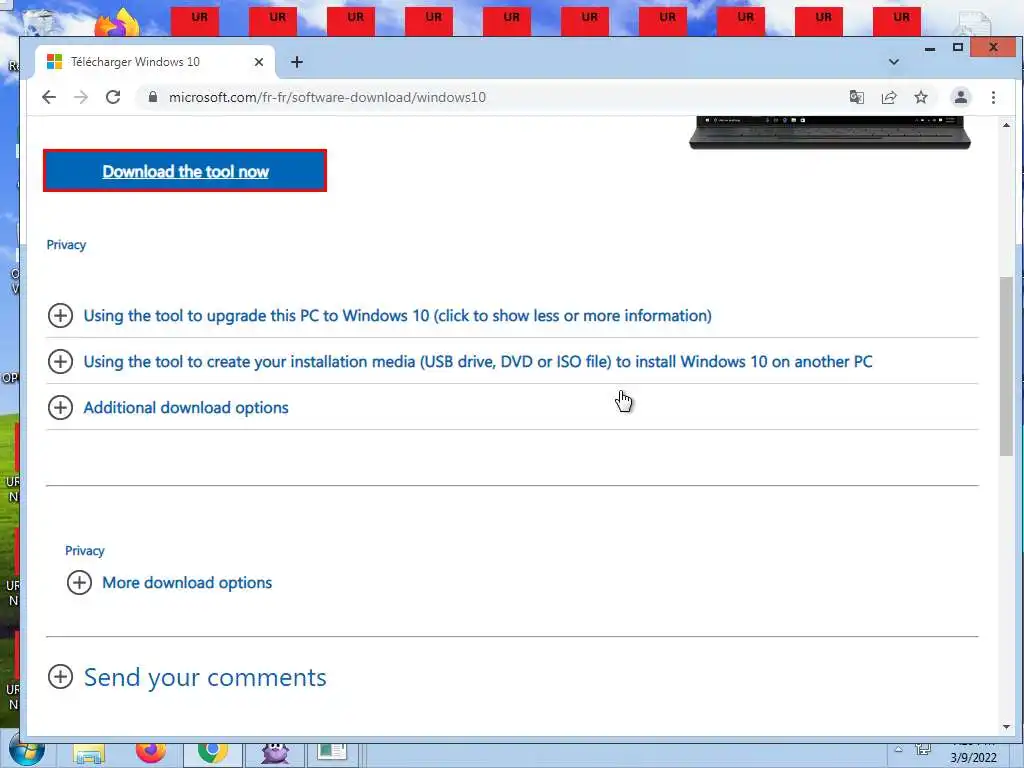The width and height of the screenshot is (1024, 768).
Task: Expand Send your comments section
Action: pos(204,677)
